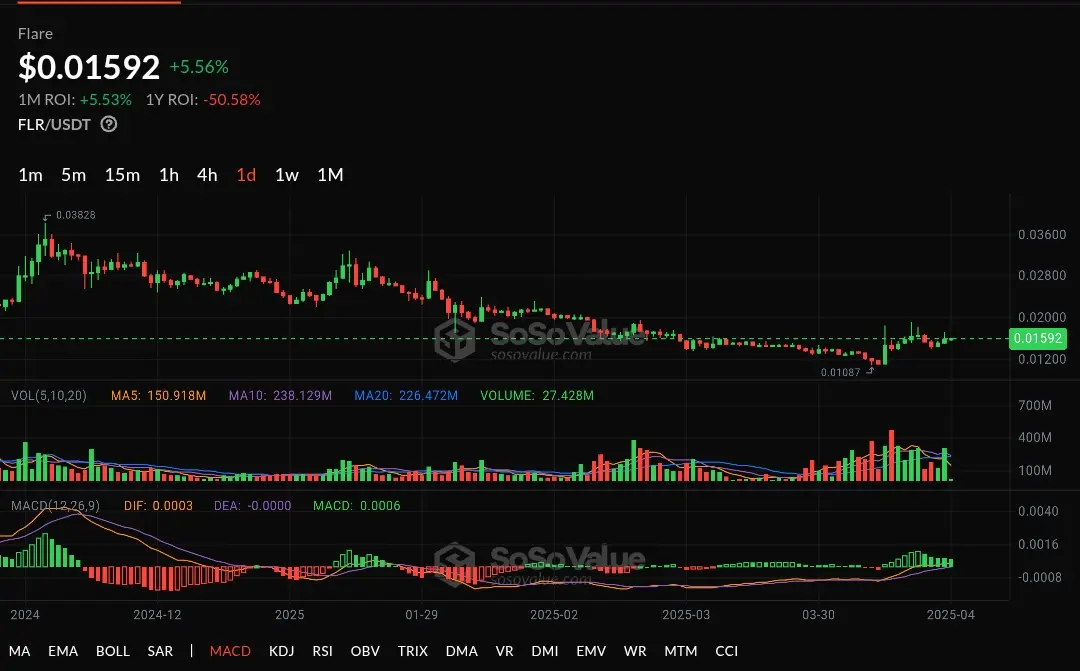
Task: Click the 2025-03 date axis label
Action: (x=686, y=615)
